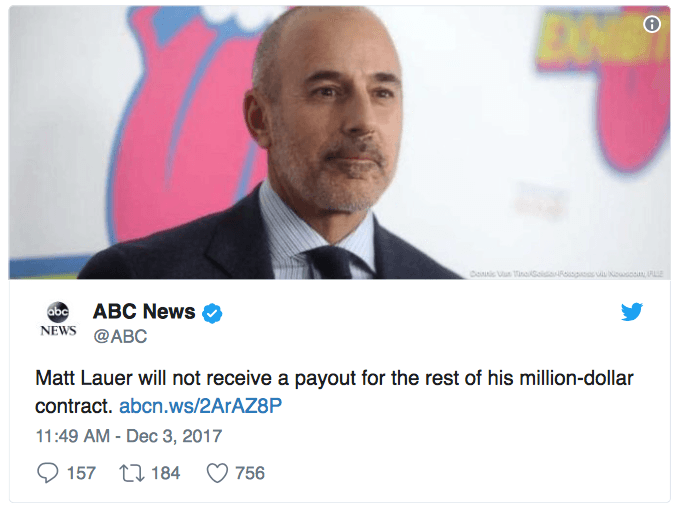Click the 184 retweets count
The image size is (697, 515).
tap(165, 473)
